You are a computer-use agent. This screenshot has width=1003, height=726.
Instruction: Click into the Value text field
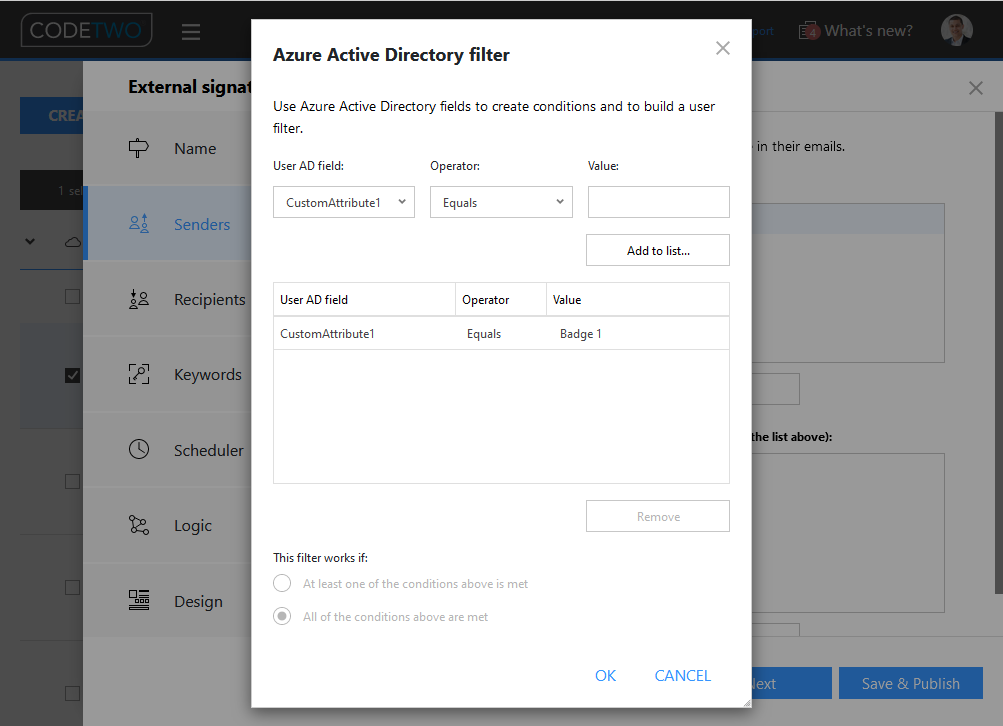click(x=658, y=202)
